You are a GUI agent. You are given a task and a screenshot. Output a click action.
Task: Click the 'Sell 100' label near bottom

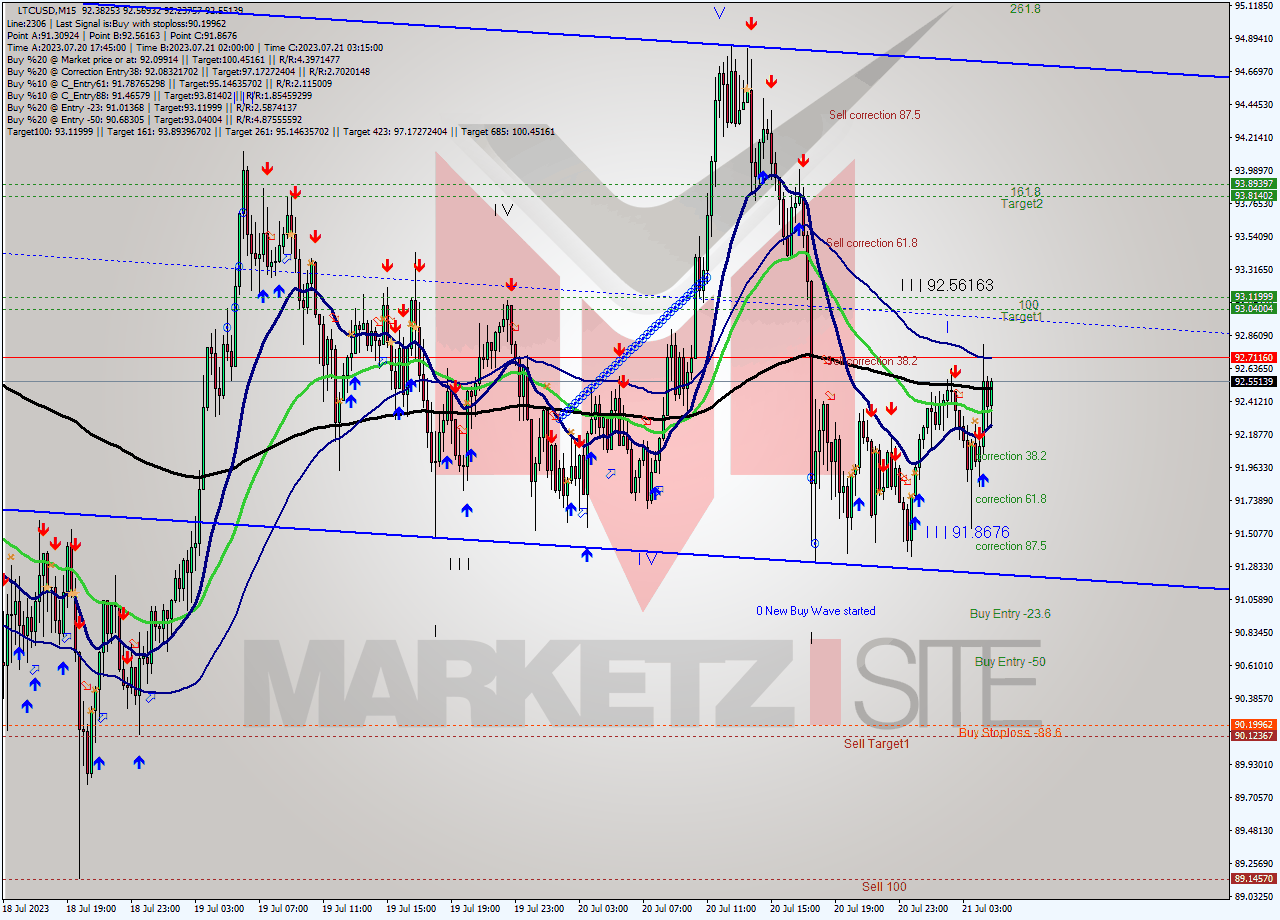click(x=884, y=887)
